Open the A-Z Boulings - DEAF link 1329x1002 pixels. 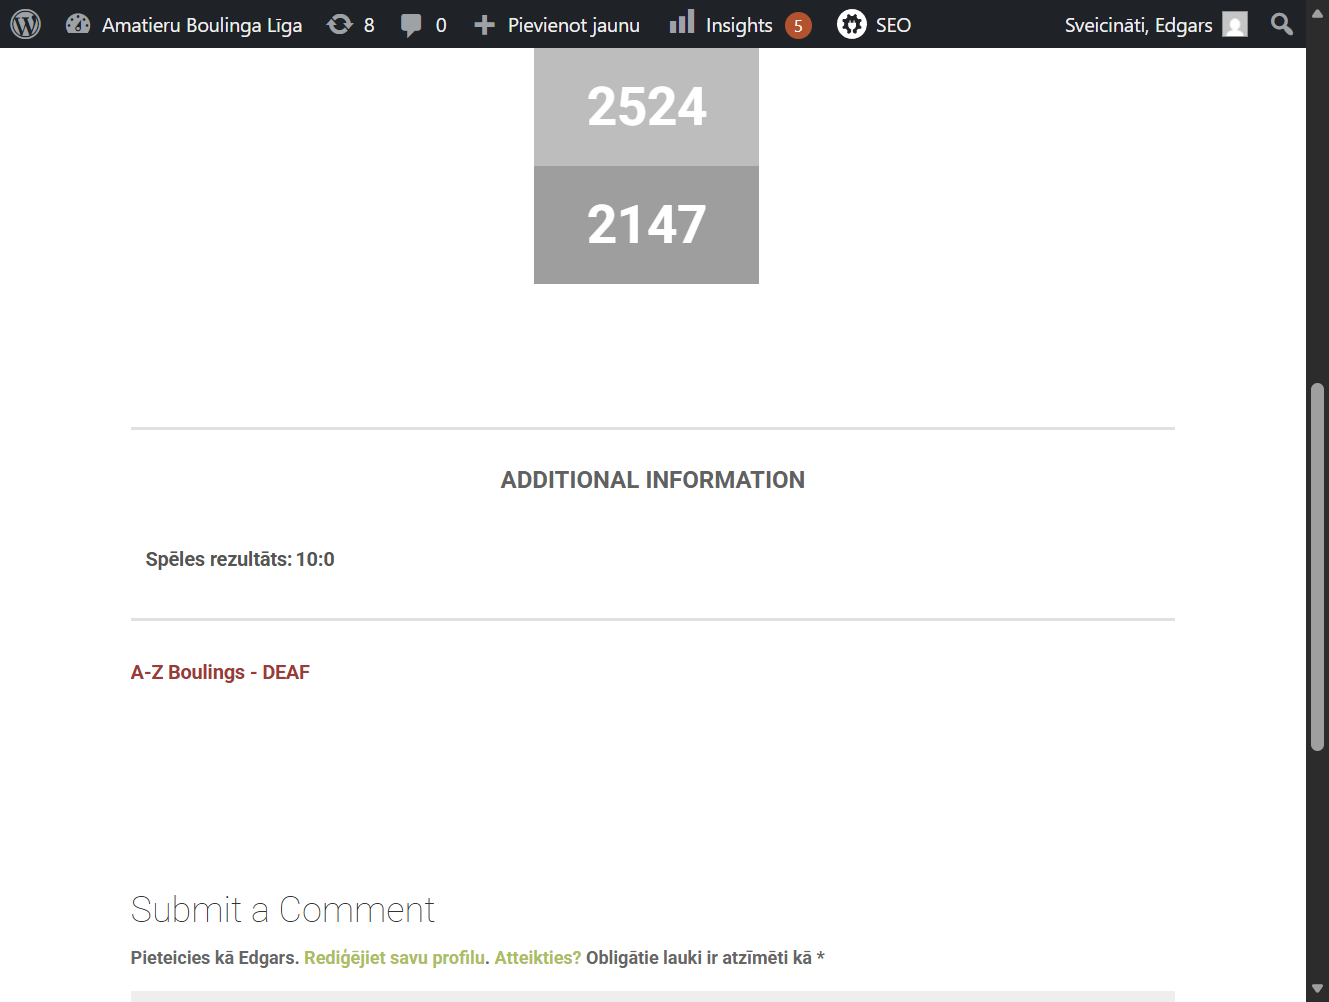pos(220,672)
